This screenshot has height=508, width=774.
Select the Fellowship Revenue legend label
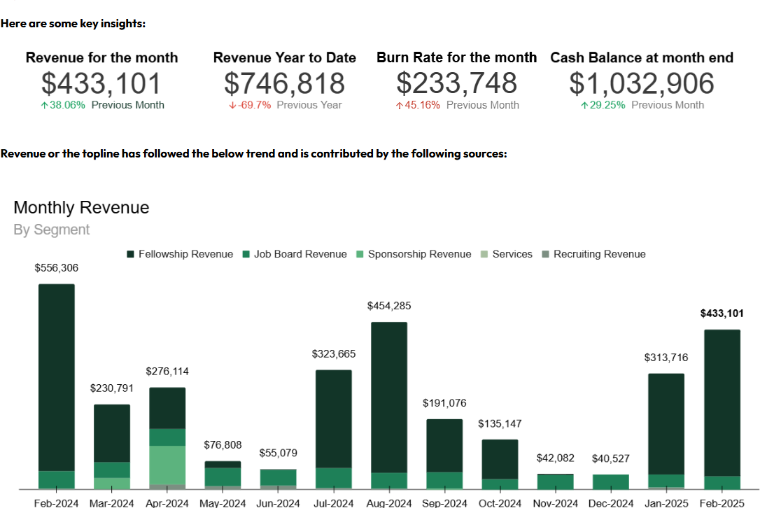pos(186,254)
